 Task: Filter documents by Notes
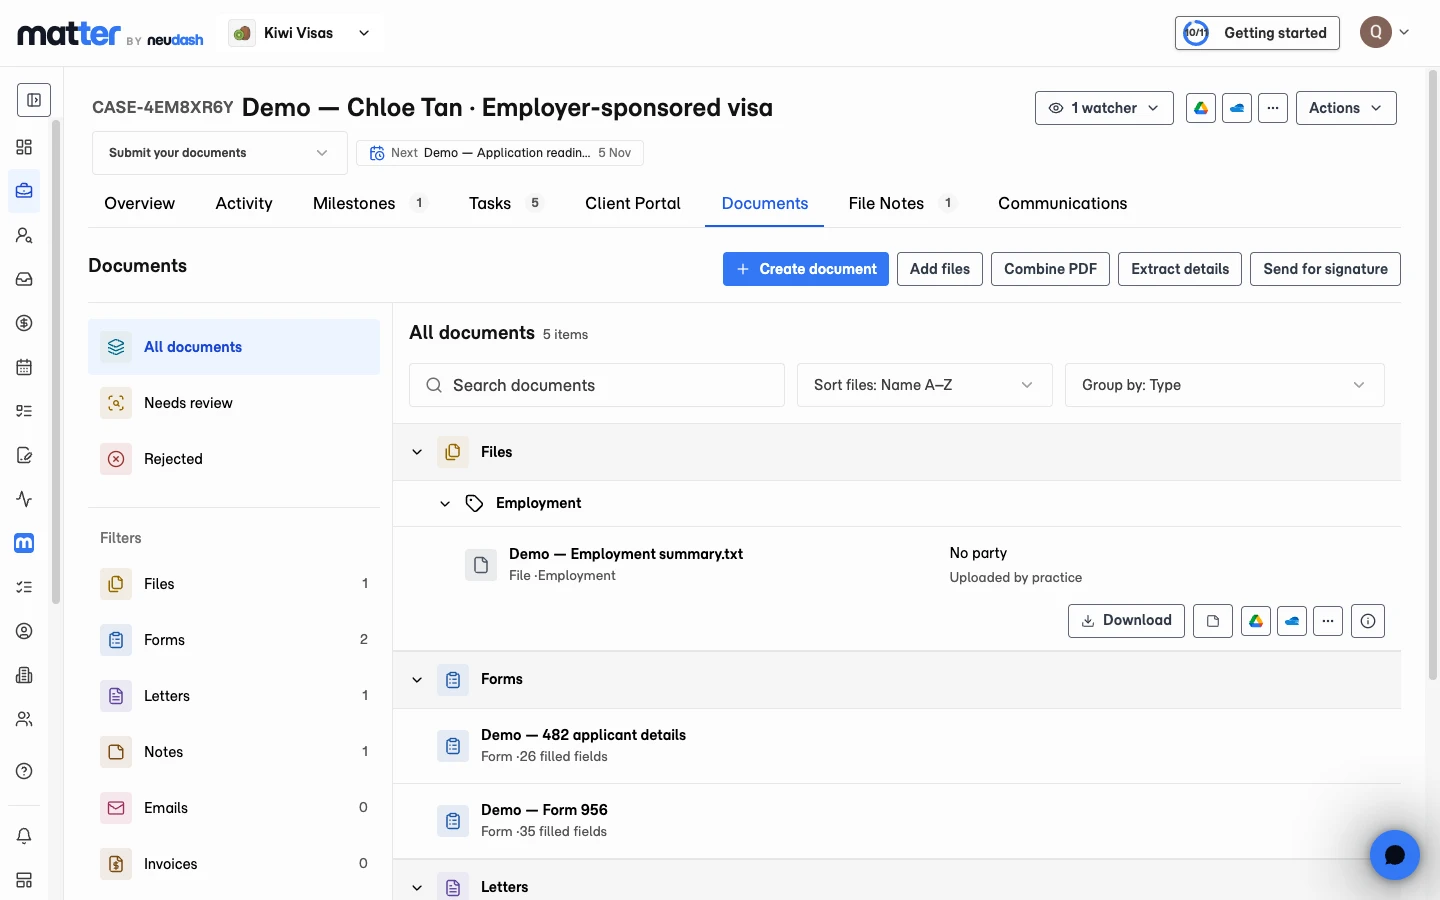234,752
